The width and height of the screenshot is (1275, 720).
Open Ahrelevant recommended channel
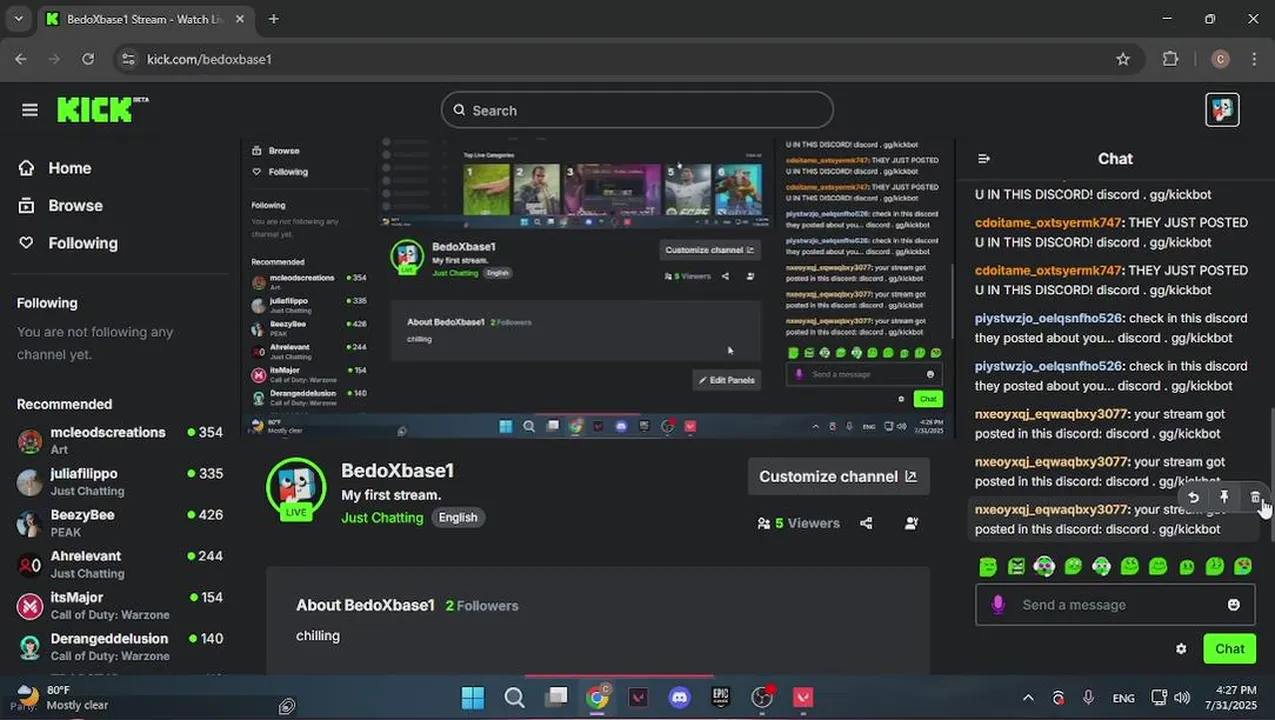pos(120,564)
